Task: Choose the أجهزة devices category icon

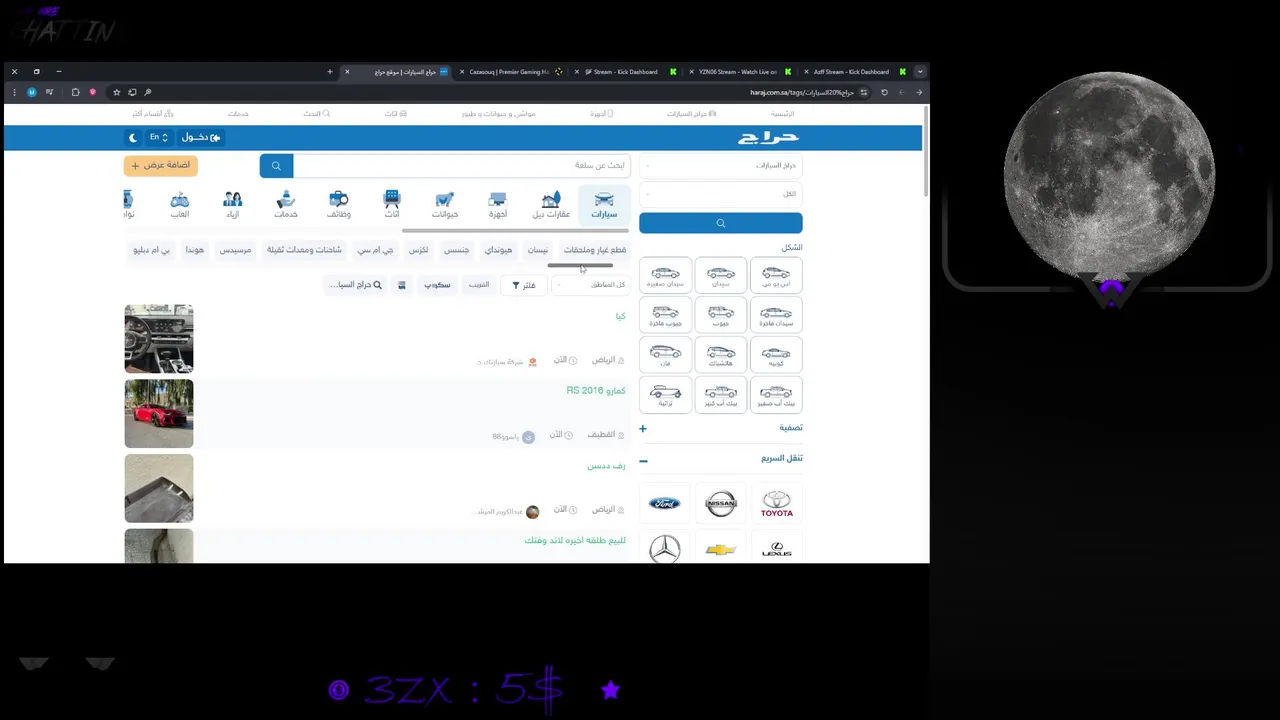Action: [497, 204]
